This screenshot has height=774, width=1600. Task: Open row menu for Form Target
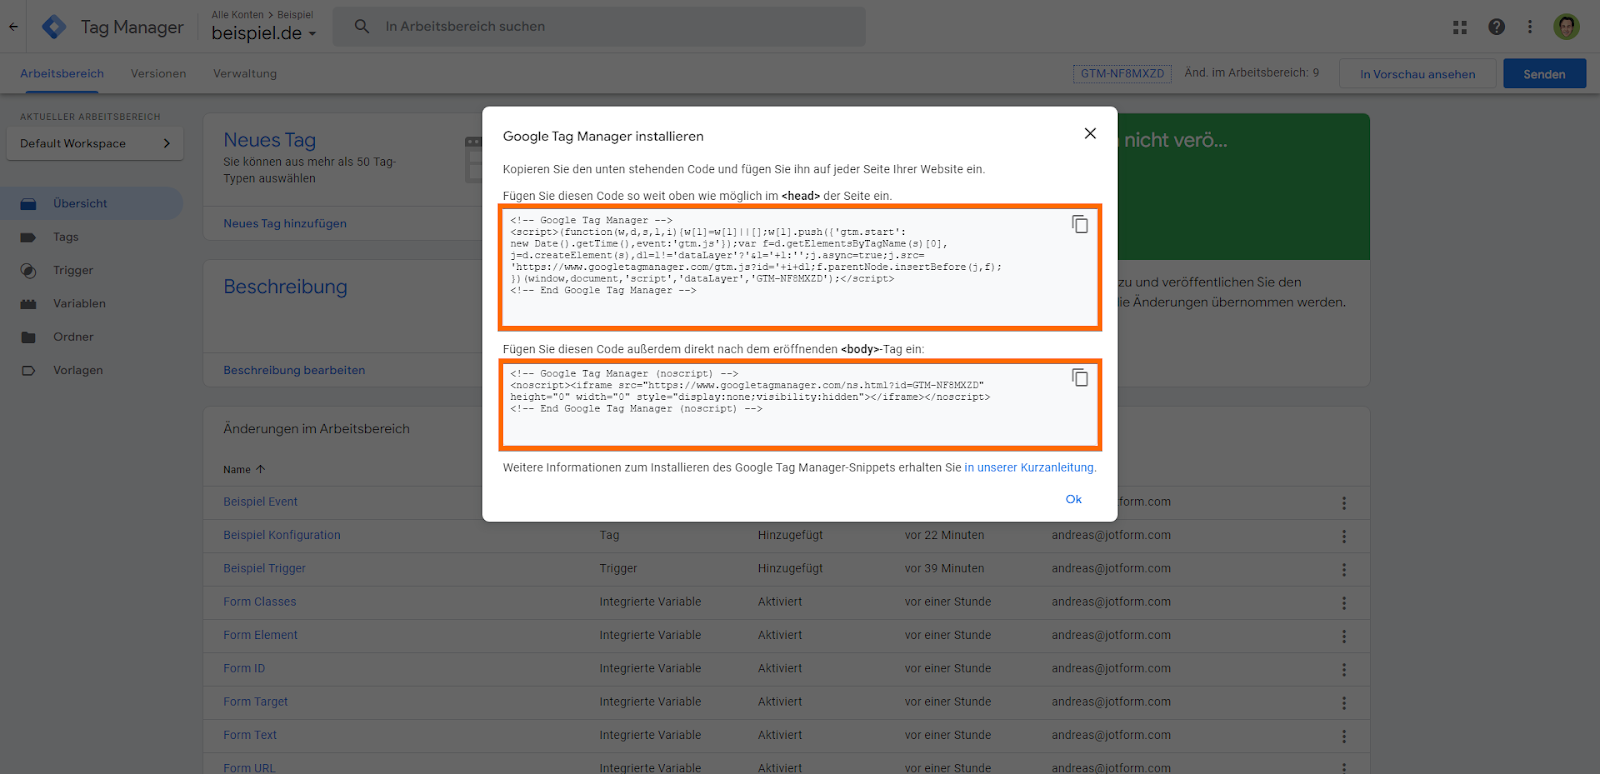coord(1344,703)
